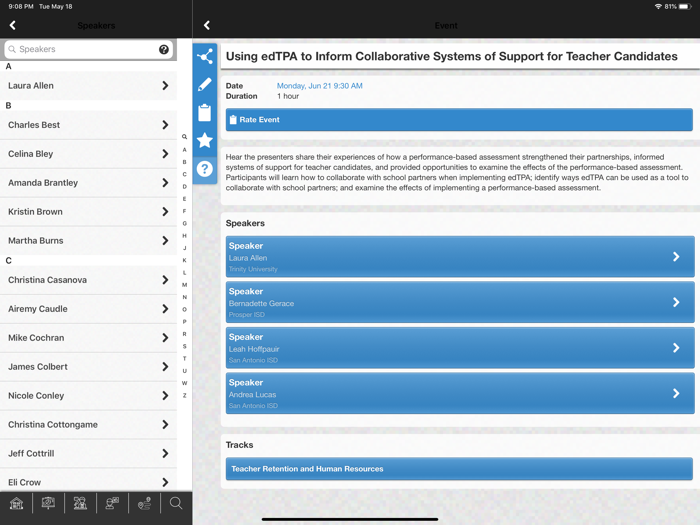This screenshot has height=525, width=700.
Task: Tap the chevron beside Martha Burns
Action: tap(165, 241)
